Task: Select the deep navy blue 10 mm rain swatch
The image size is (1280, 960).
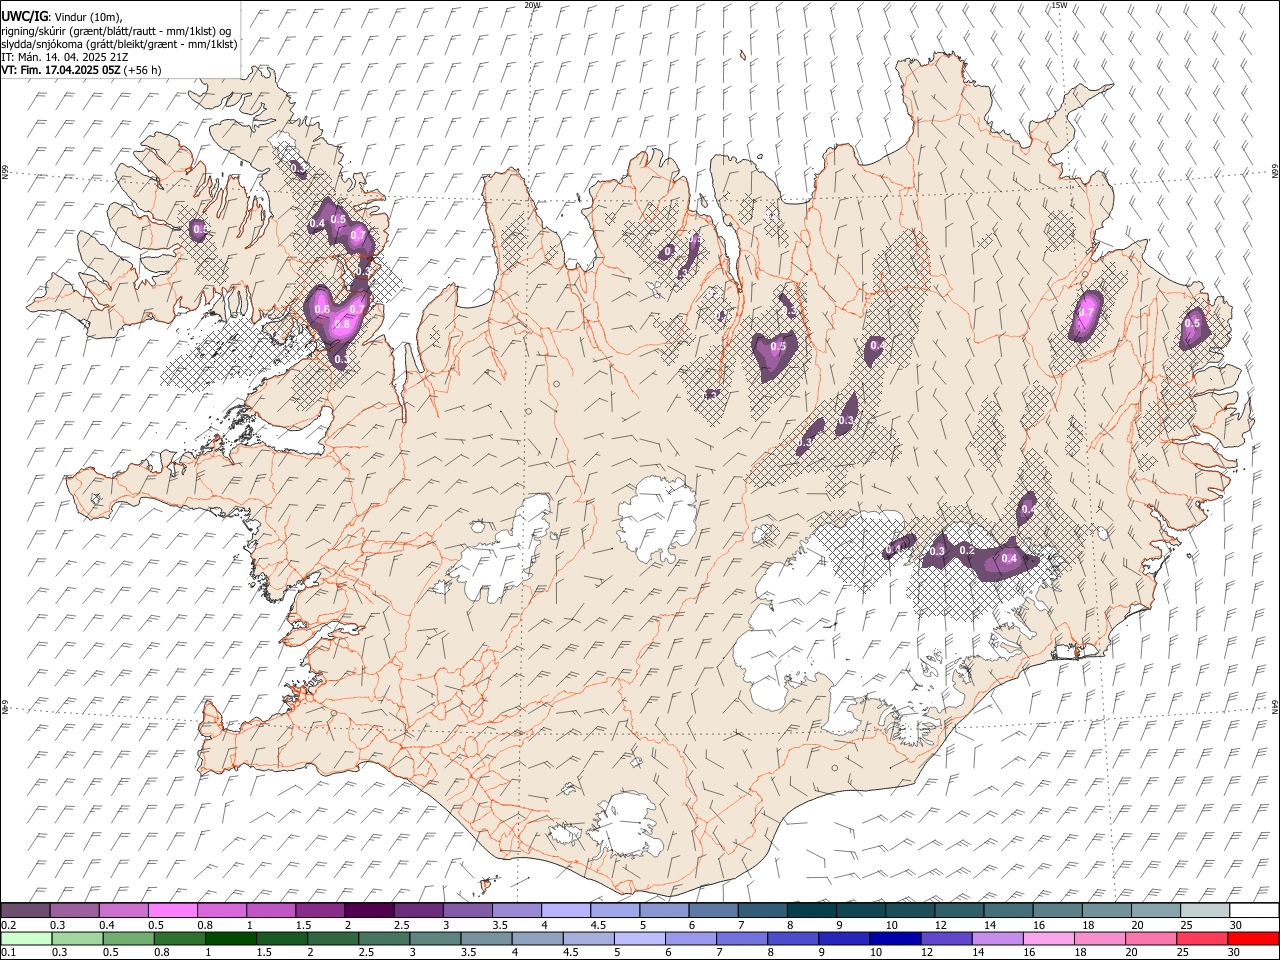Action: point(896,938)
